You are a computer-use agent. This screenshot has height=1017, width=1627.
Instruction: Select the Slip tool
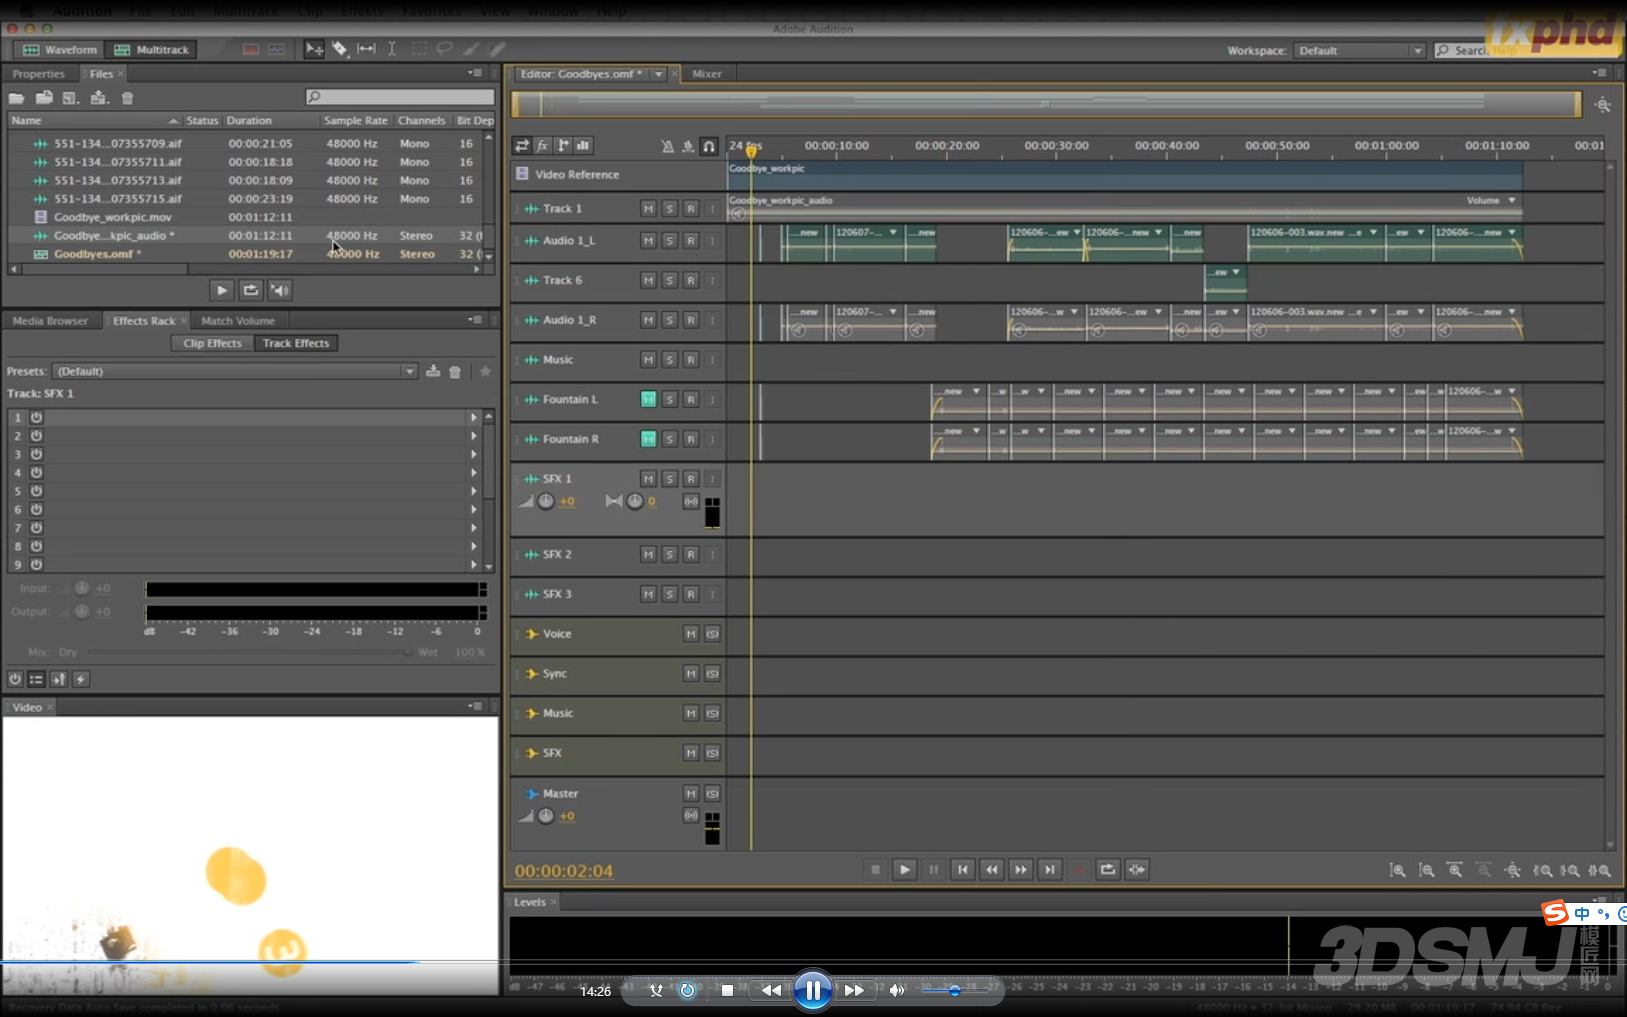pyautogui.click(x=367, y=49)
